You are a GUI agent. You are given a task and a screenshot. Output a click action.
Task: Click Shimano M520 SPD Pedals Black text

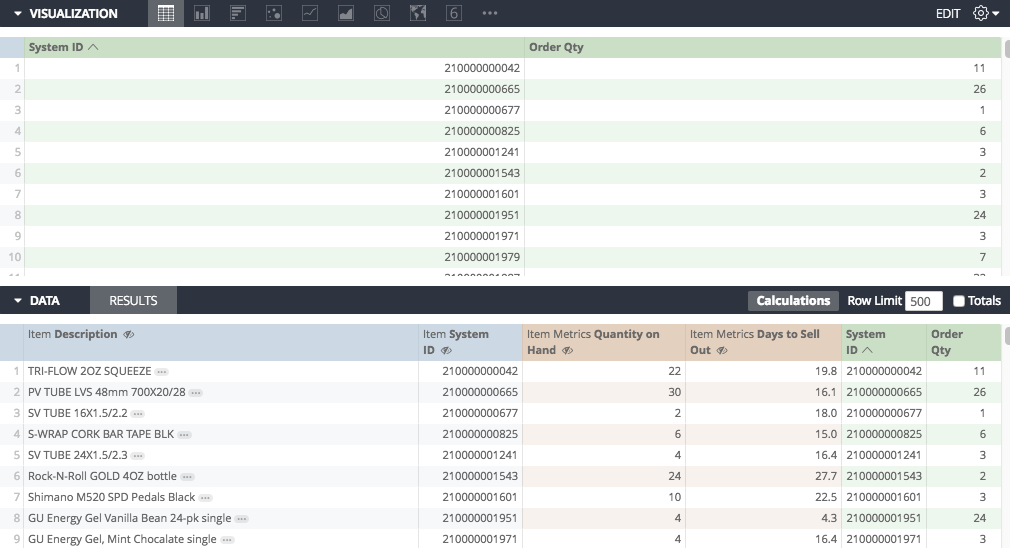click(x=111, y=497)
